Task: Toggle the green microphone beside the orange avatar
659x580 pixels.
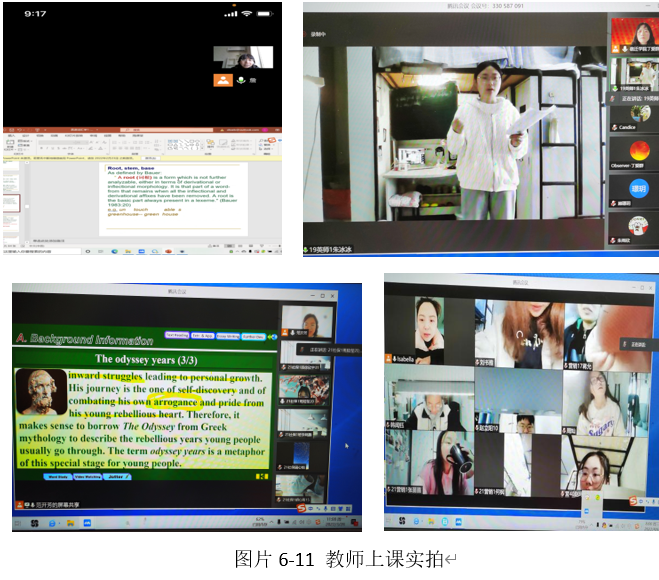Action: 241,79
